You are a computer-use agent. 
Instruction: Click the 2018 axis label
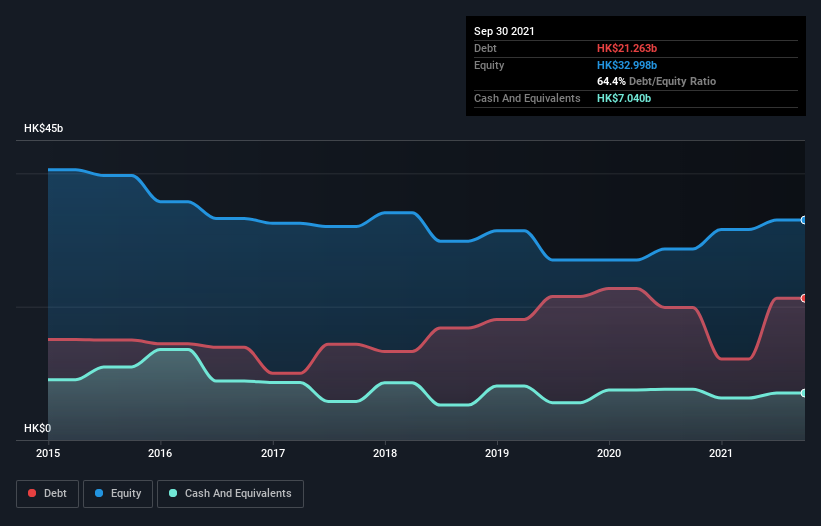(385, 453)
